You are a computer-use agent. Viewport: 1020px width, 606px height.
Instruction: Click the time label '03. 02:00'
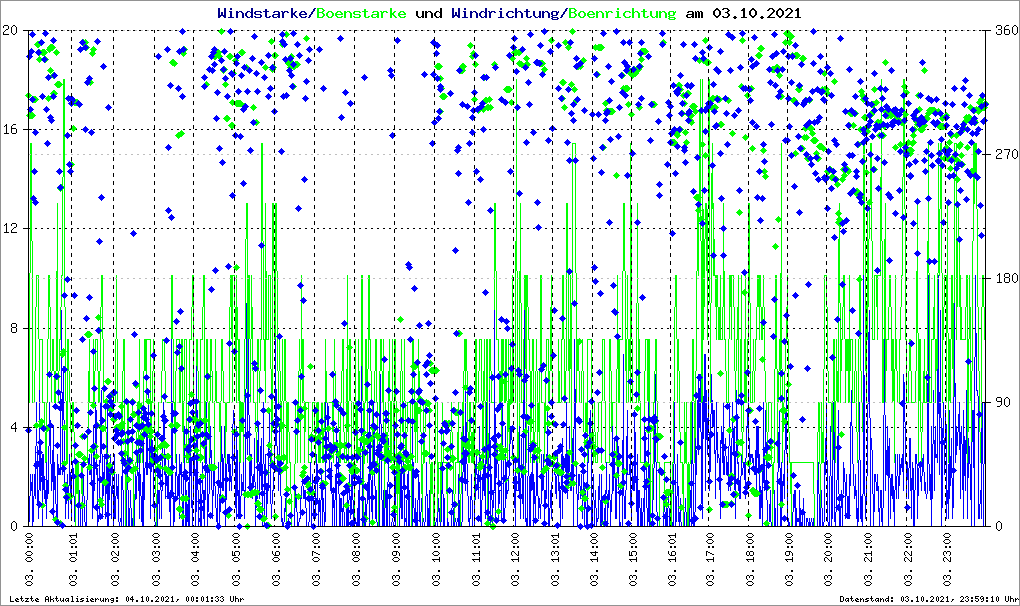pos(115,560)
